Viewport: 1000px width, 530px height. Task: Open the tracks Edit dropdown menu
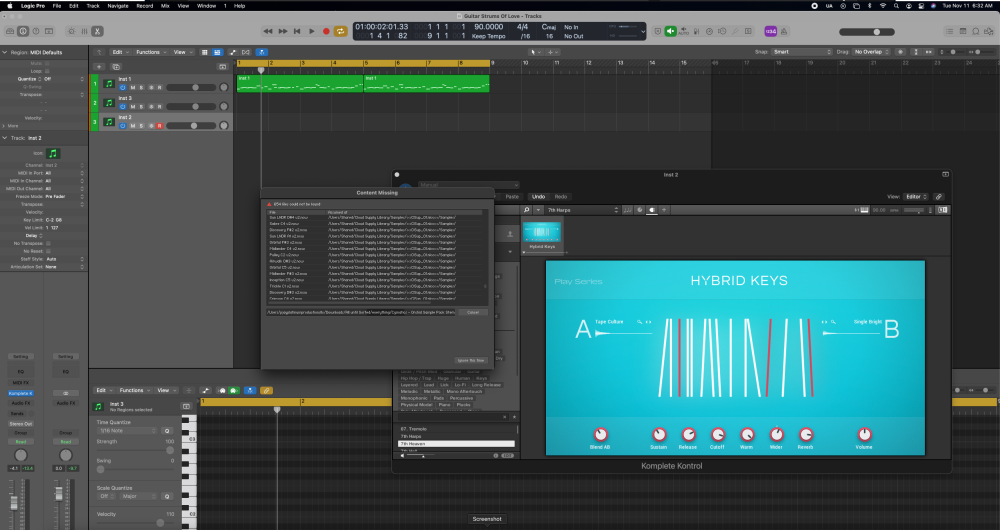point(120,52)
